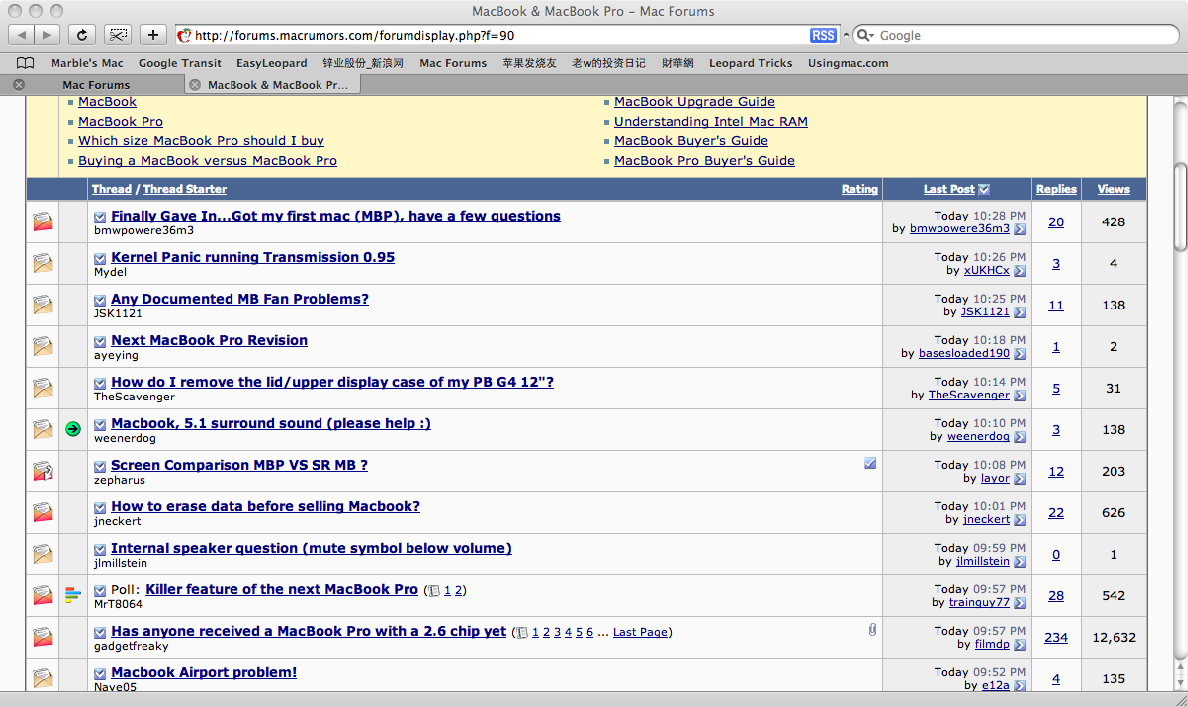This screenshot has width=1188, height=707.
Task: Click the Thread Starter header link
Action: [x=185, y=189]
